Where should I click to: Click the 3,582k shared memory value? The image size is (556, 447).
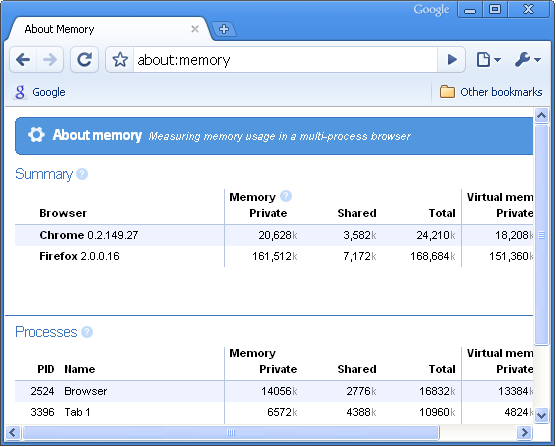(360, 235)
